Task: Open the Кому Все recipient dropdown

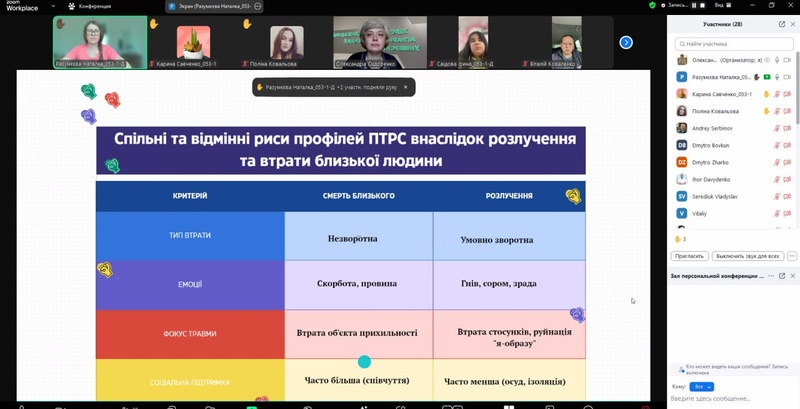Action: pos(702,387)
